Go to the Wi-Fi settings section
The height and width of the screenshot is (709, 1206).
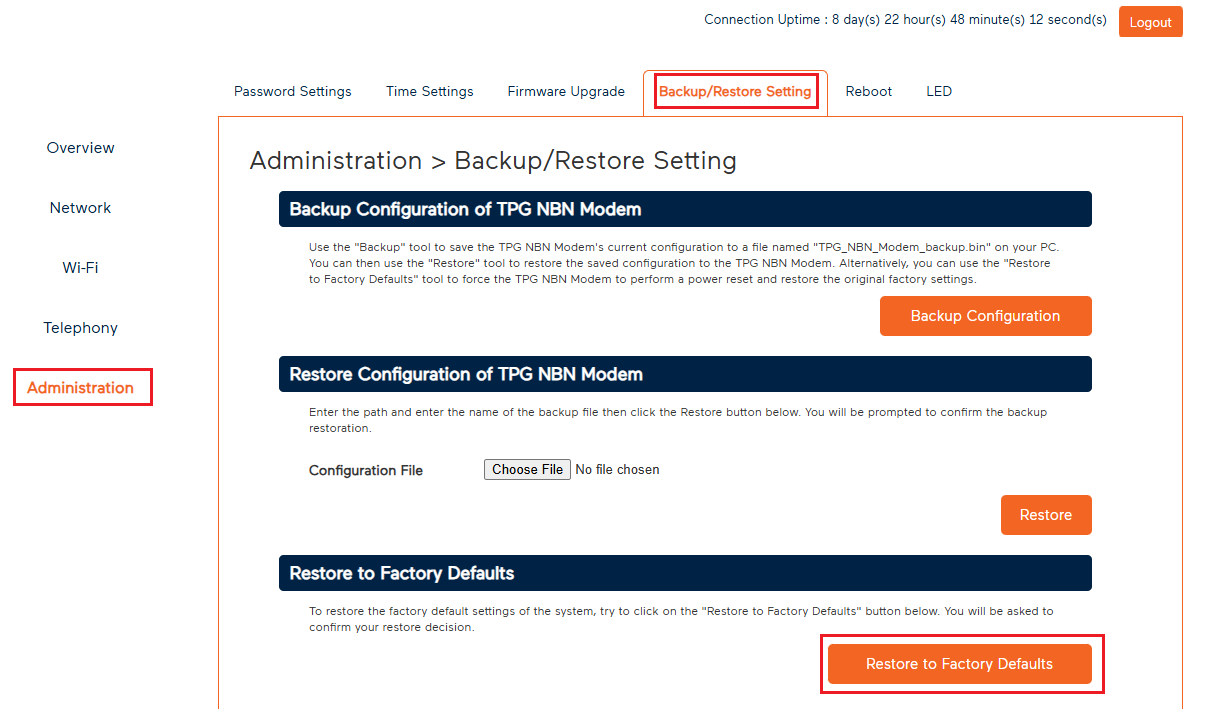[80, 267]
